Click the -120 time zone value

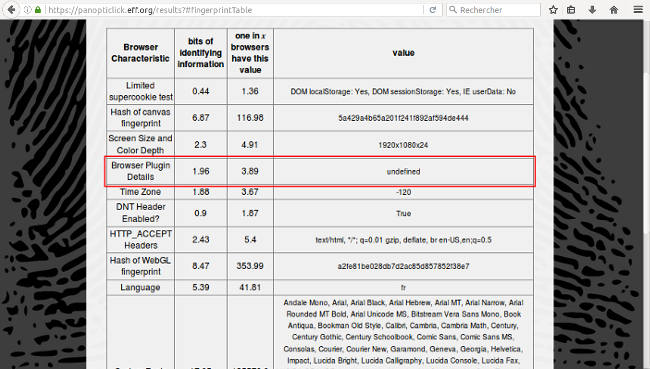coord(403,192)
